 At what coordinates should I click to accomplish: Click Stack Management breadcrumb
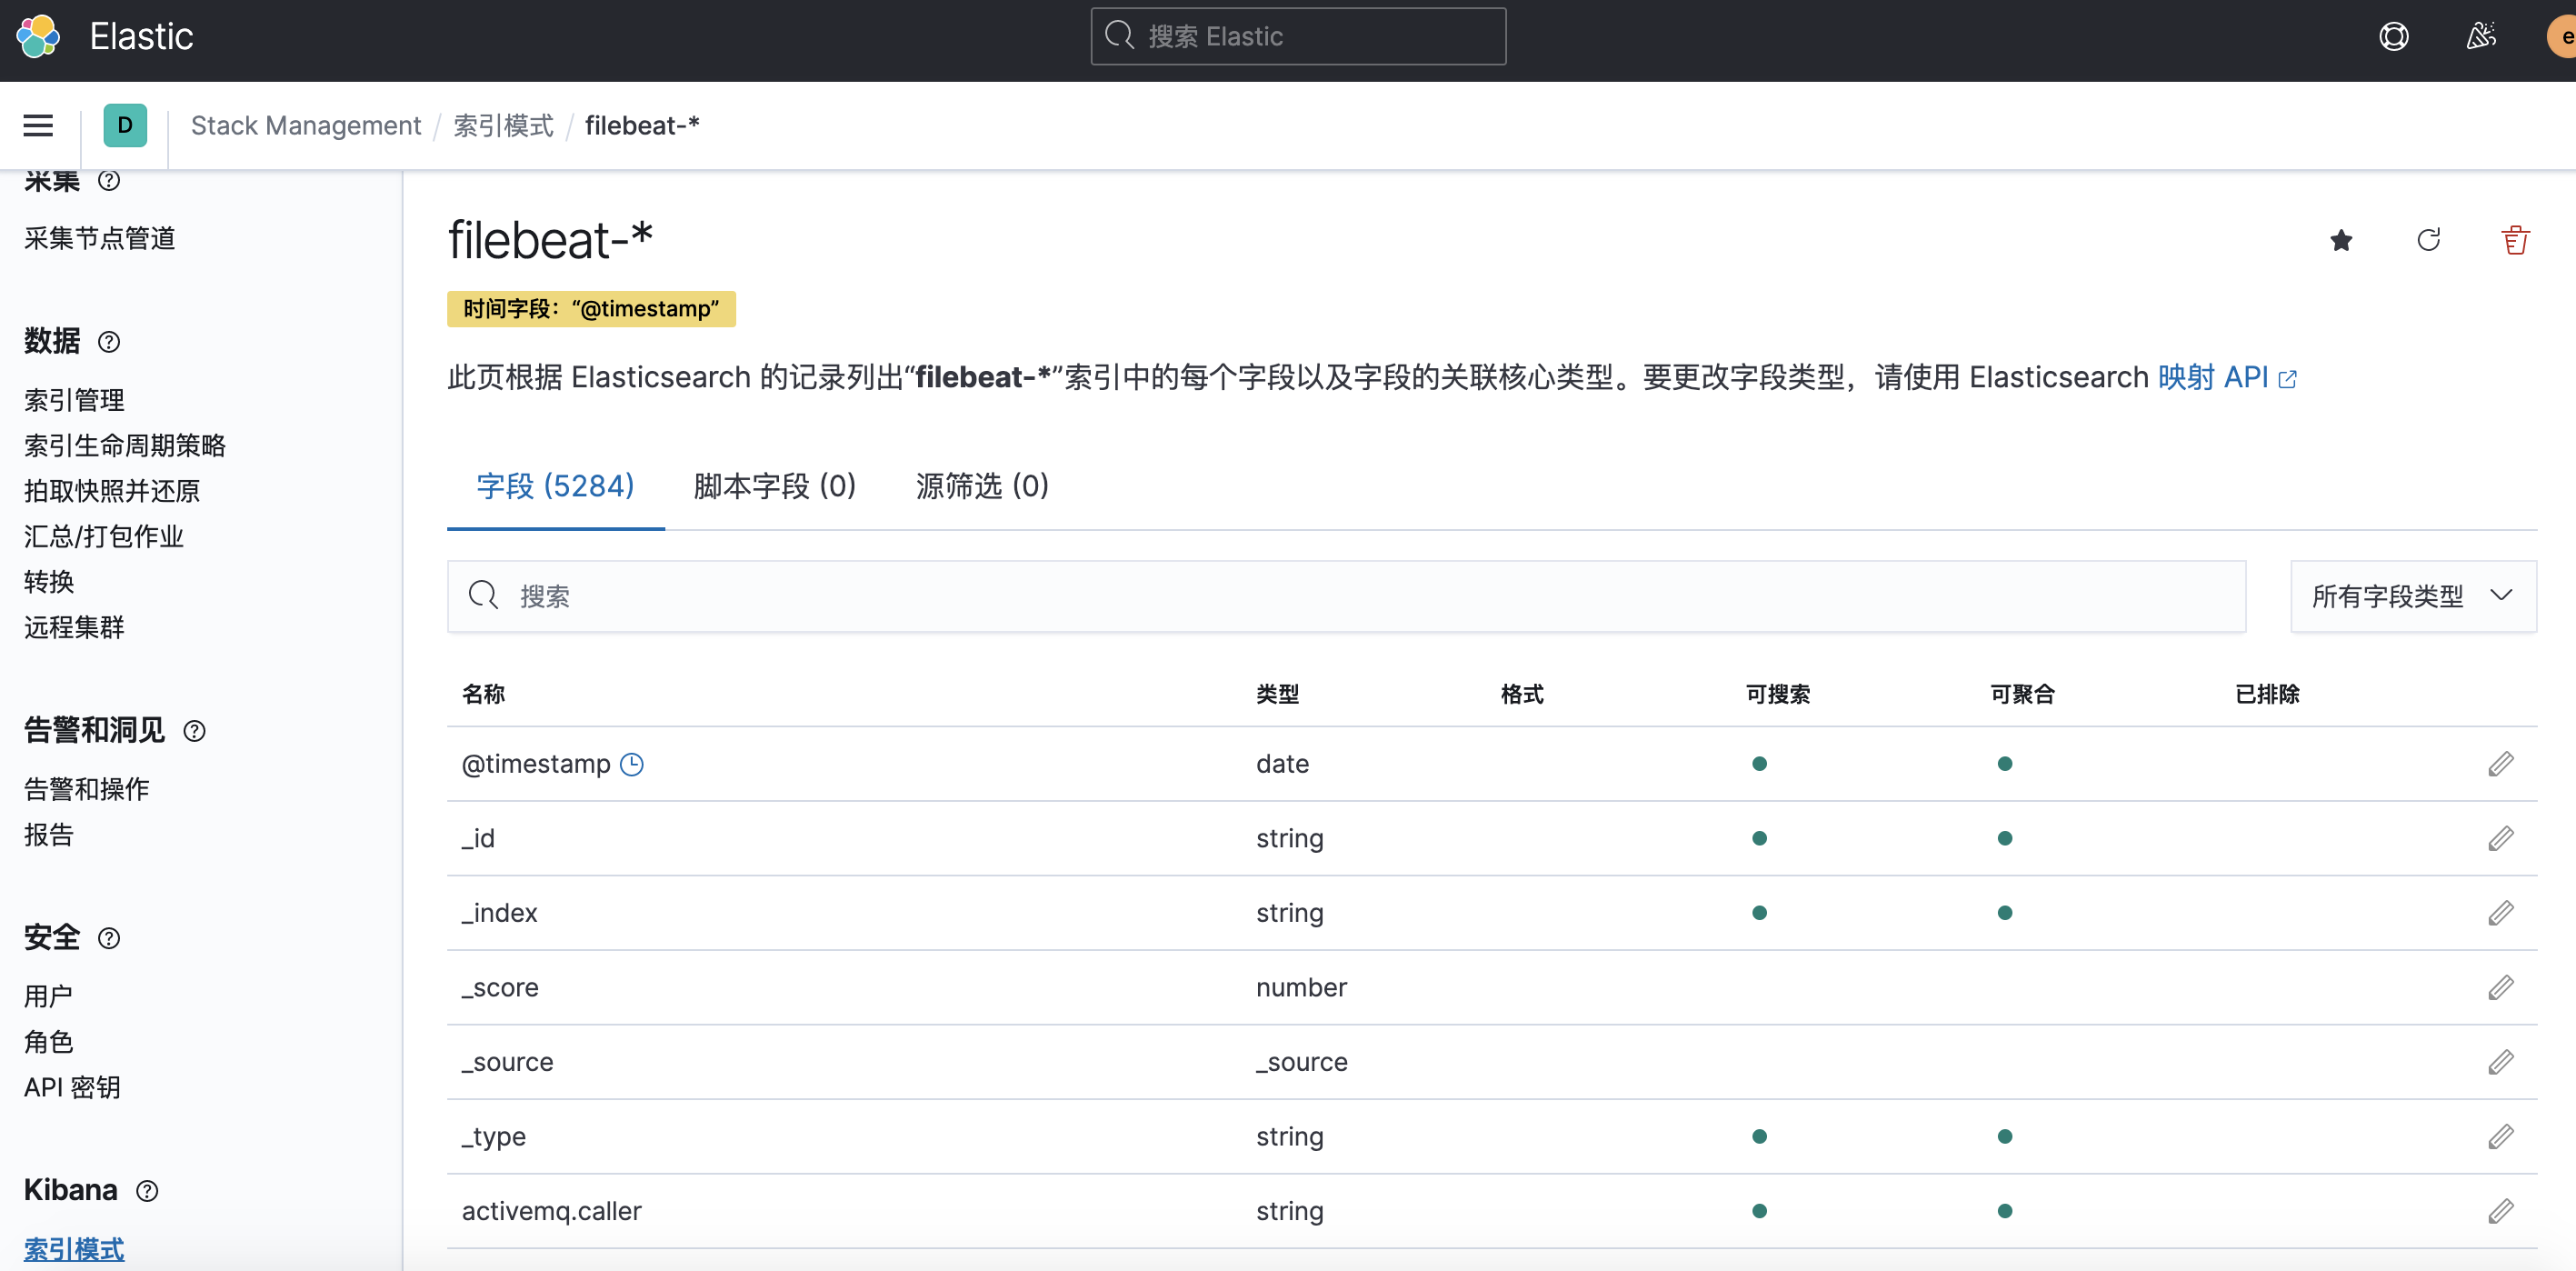306,126
